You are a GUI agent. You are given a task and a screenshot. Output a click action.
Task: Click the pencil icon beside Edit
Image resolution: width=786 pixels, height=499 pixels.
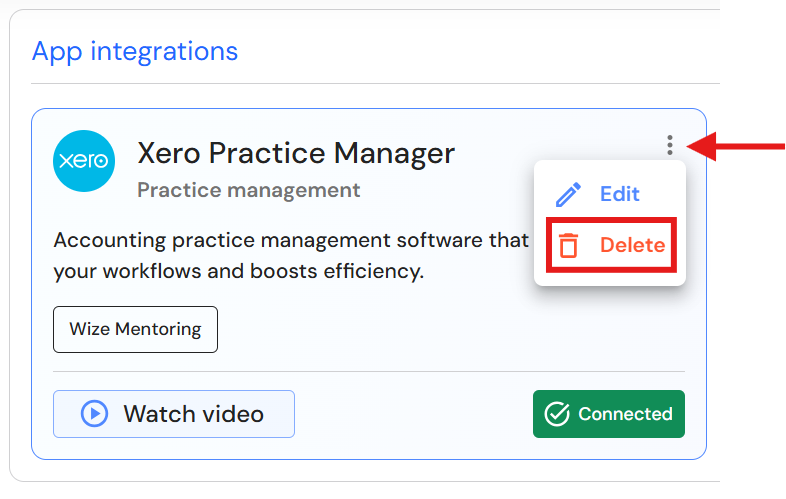(x=568, y=194)
